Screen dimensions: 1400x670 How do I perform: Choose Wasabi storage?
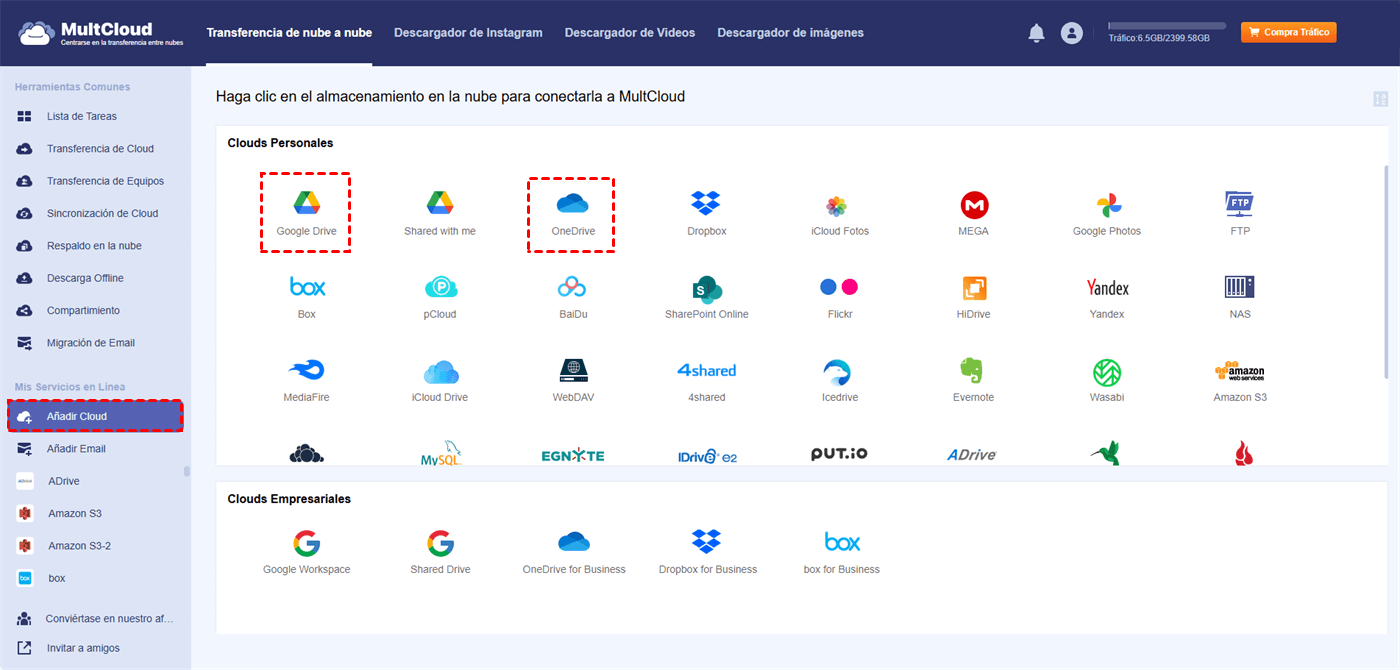[1106, 380]
